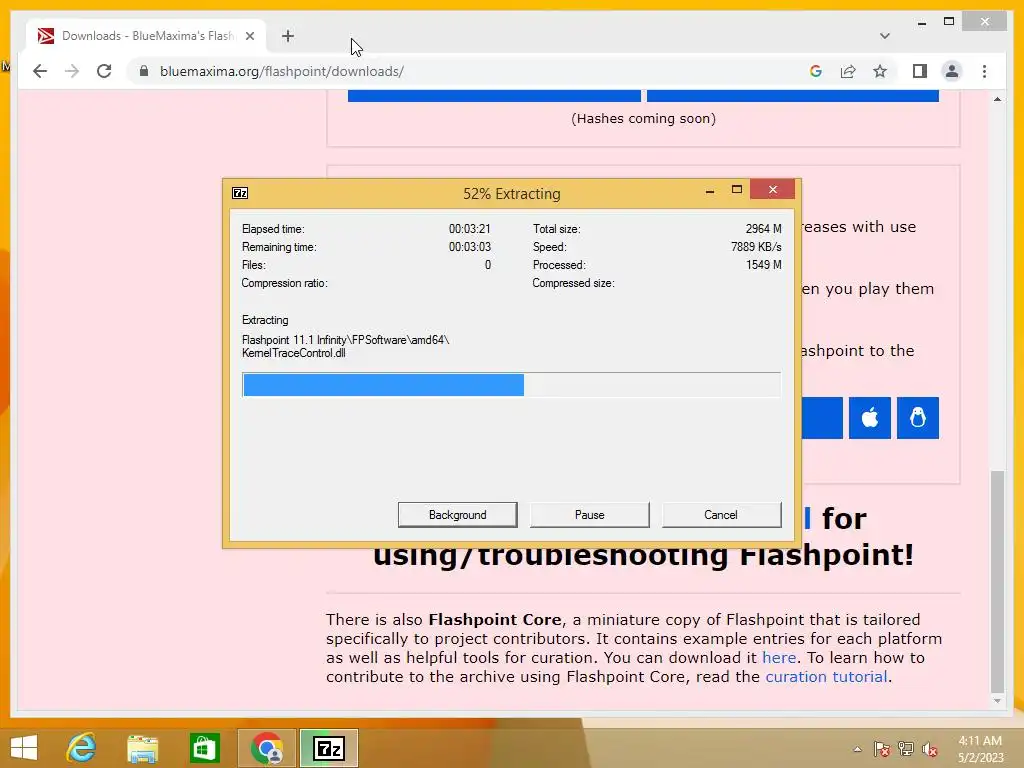Maximize the 7-Zip Extracting dialog
Viewport: 1024px width, 768px height.
coord(737,189)
